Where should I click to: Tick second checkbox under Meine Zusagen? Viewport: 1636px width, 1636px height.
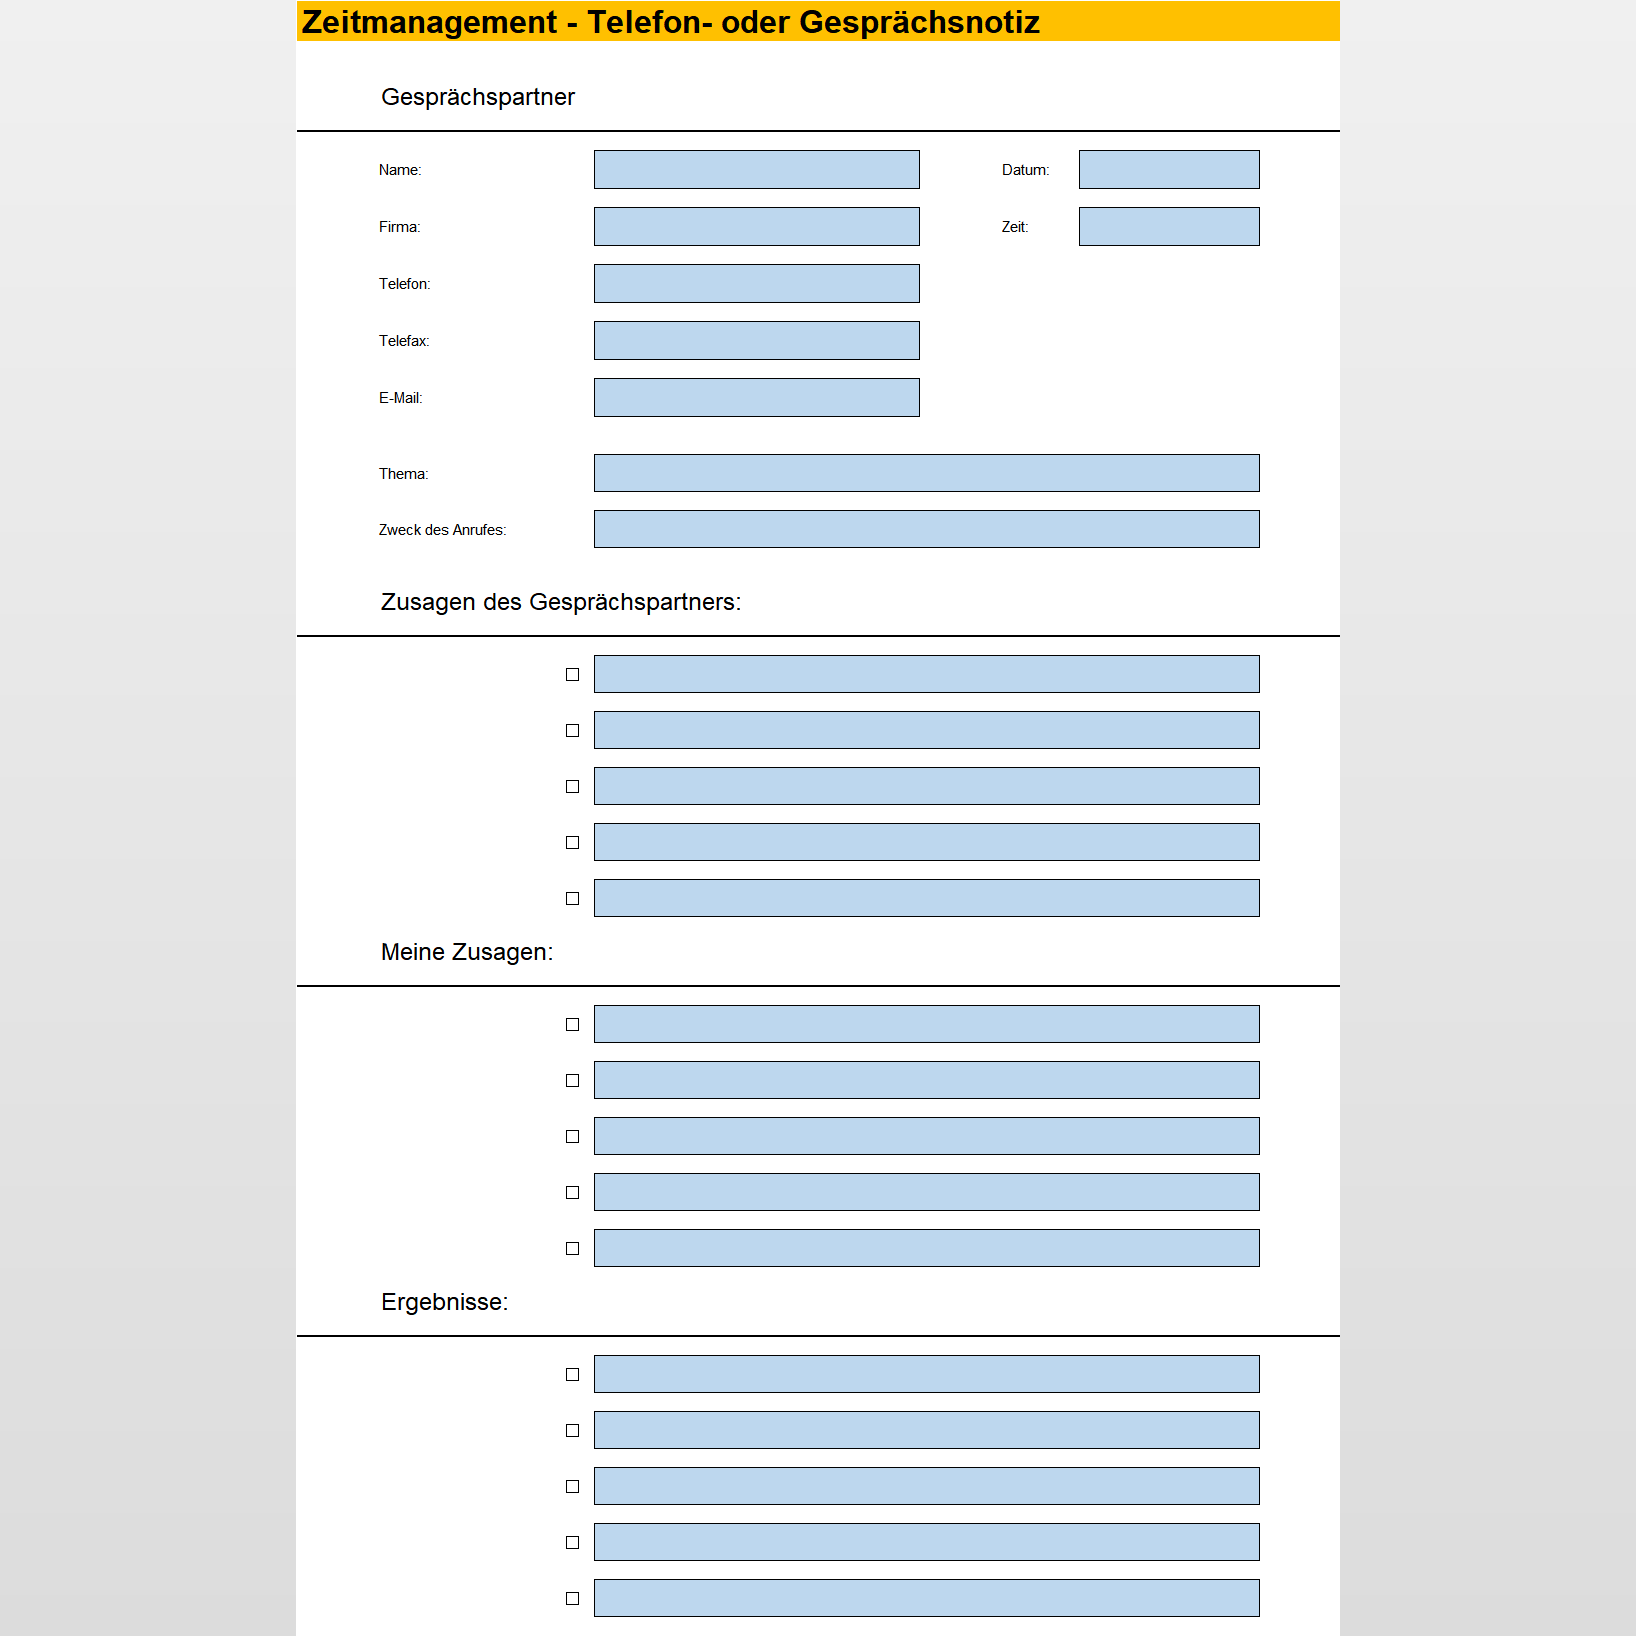[x=572, y=1081]
